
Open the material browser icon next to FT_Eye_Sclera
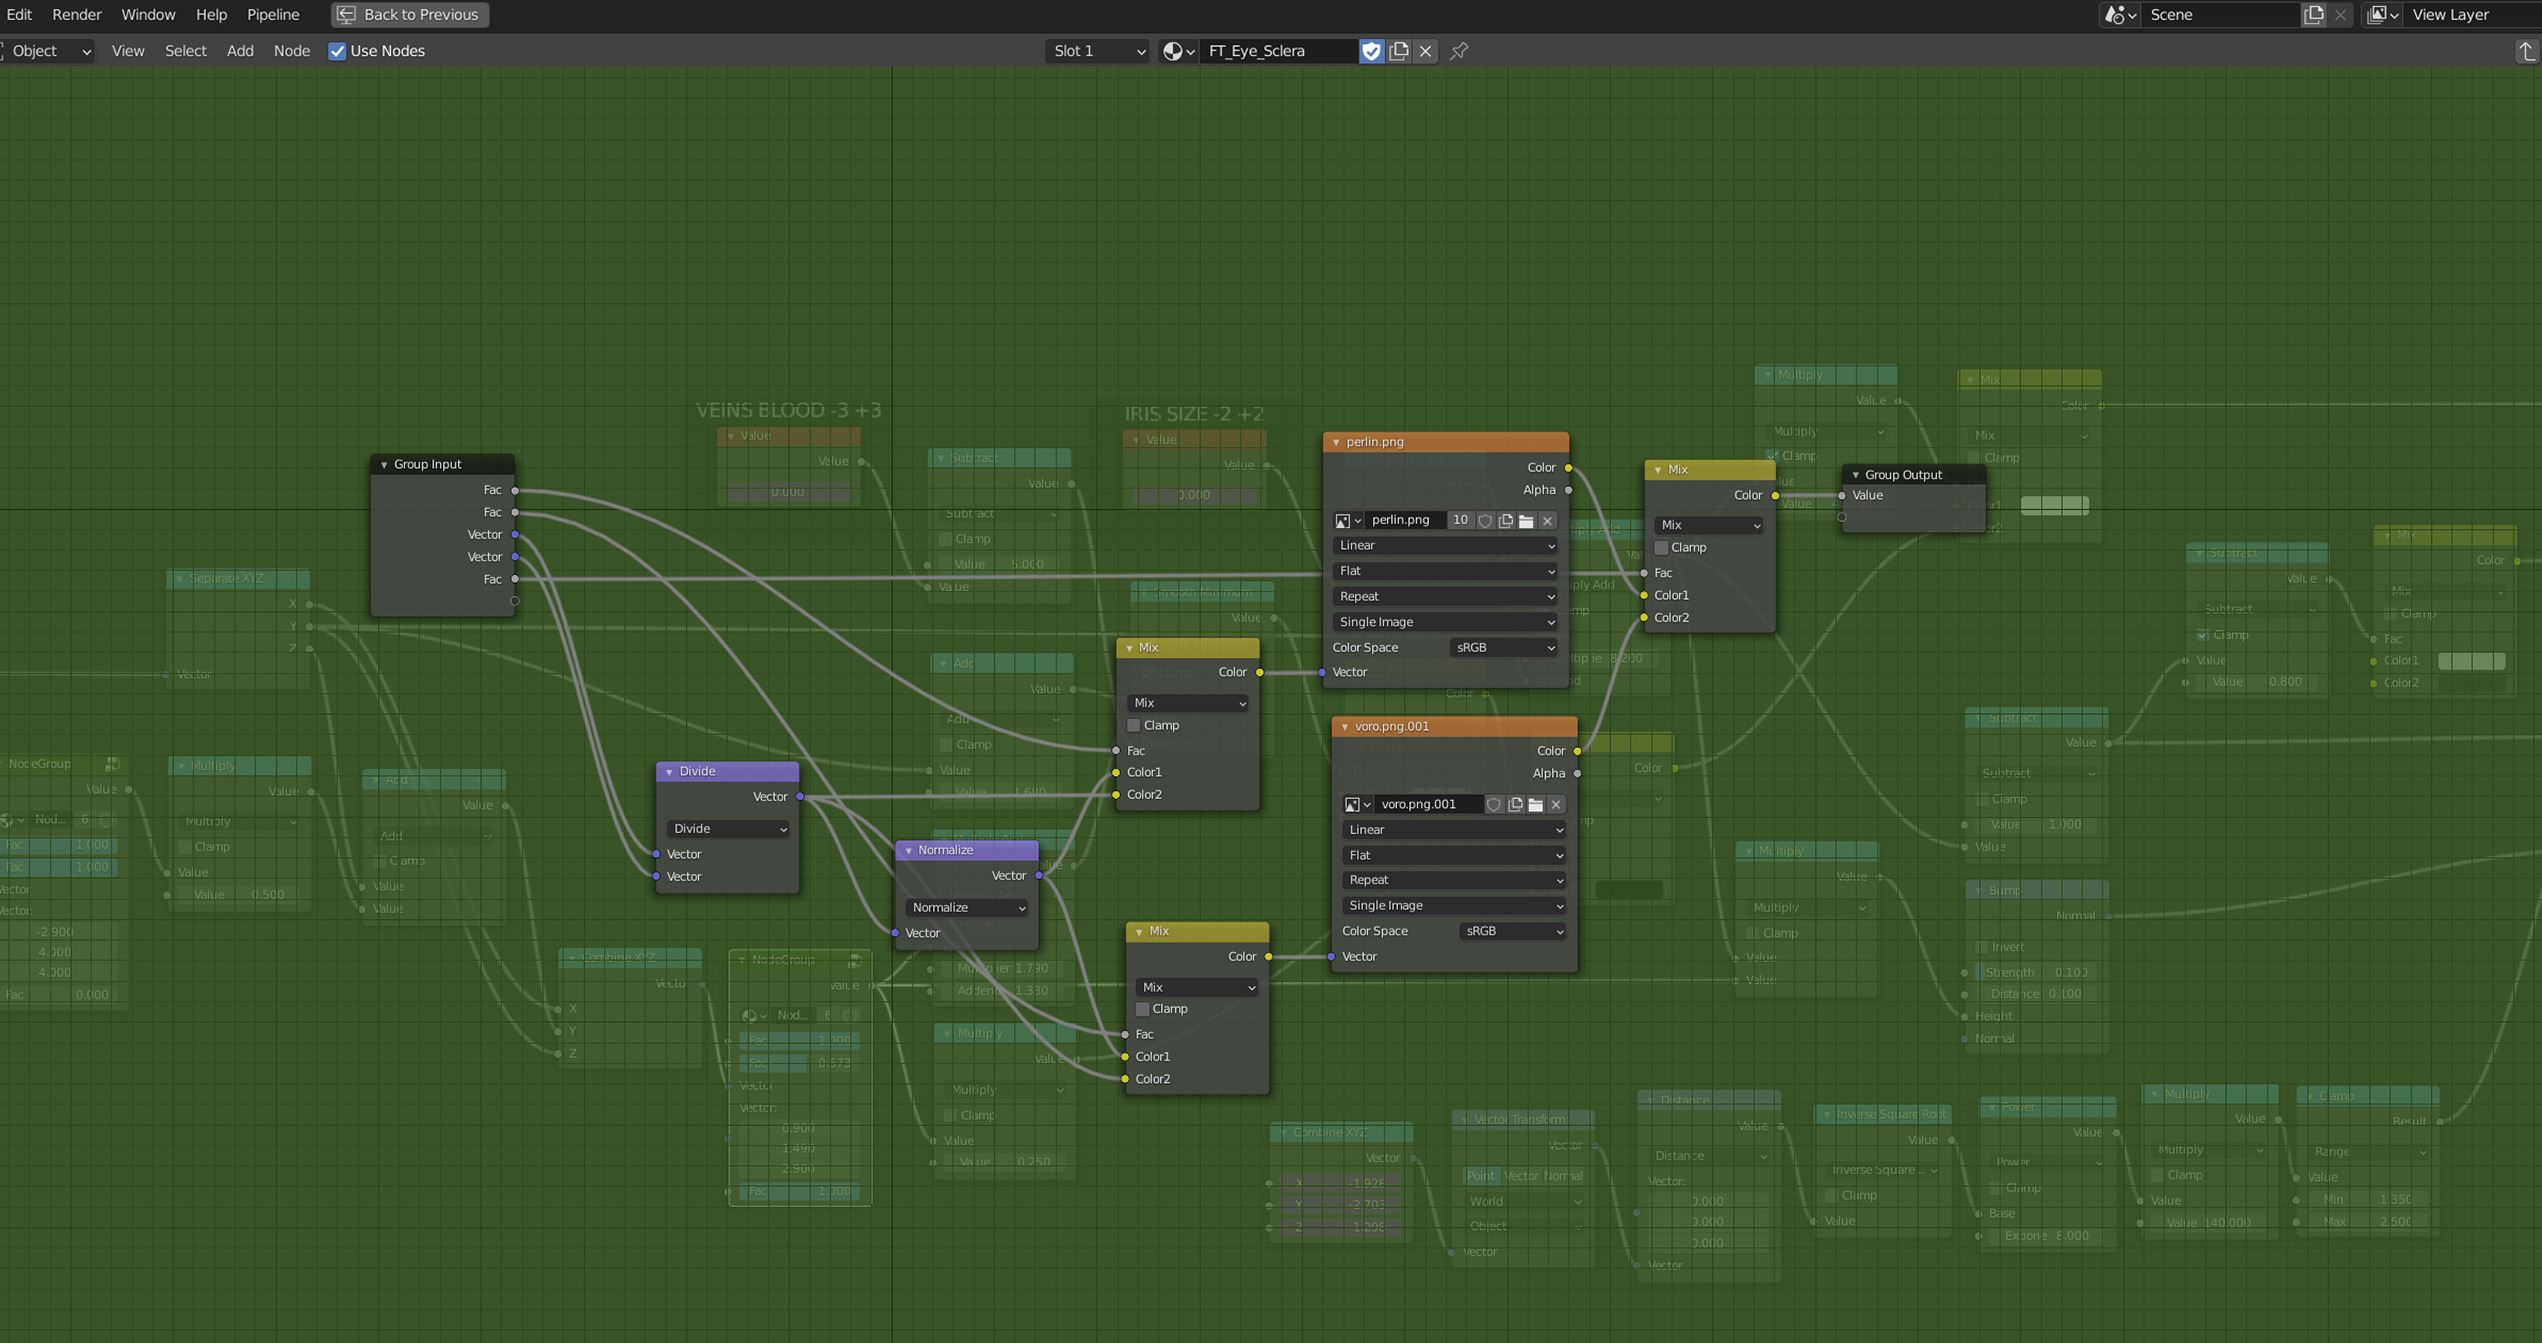(1177, 51)
